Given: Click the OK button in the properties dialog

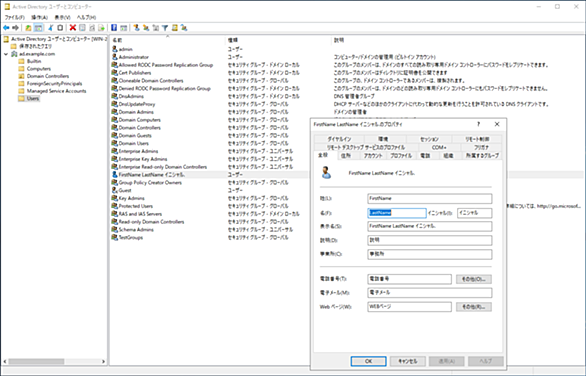Looking at the screenshot, I should pos(368,361).
